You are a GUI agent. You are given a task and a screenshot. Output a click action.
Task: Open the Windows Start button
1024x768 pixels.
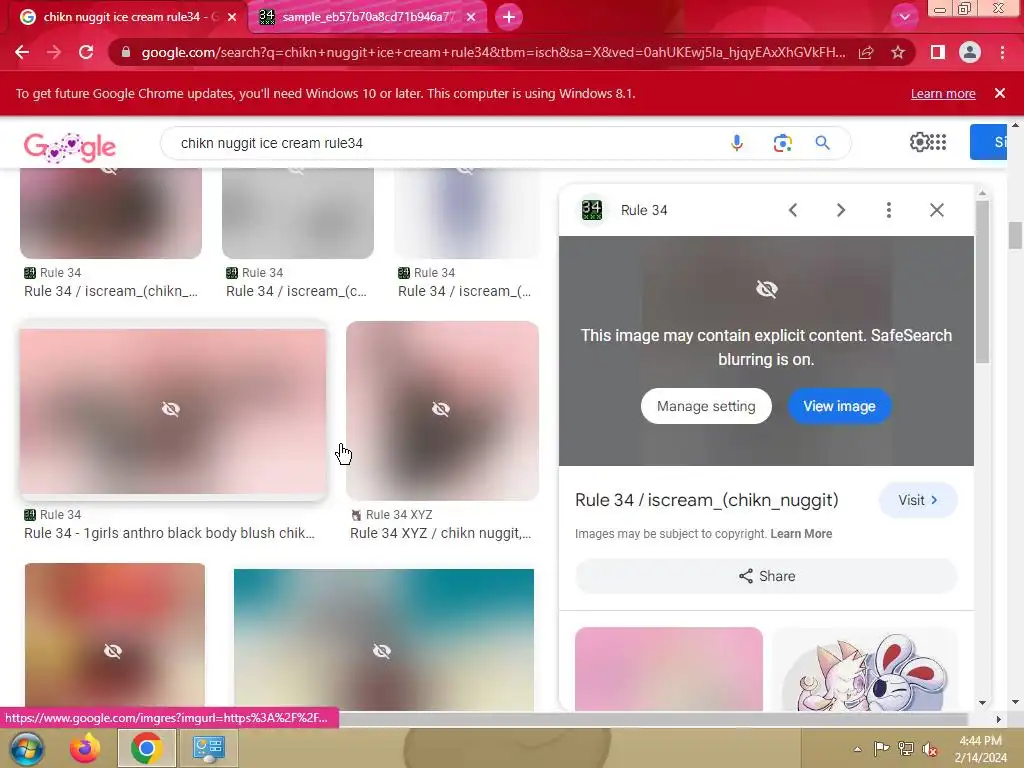(26, 748)
